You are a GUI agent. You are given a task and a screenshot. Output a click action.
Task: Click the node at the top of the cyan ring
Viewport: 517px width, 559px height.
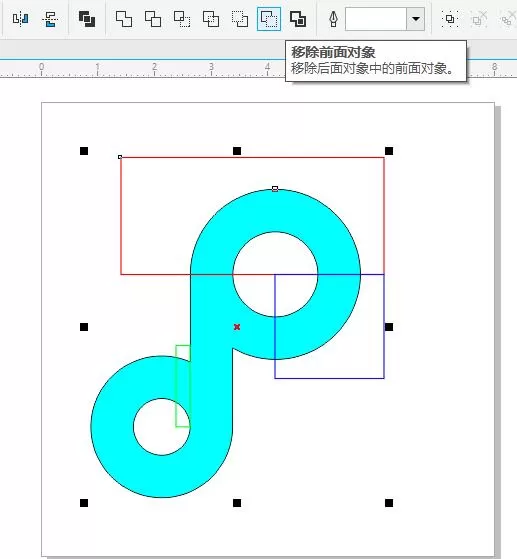pos(275,189)
